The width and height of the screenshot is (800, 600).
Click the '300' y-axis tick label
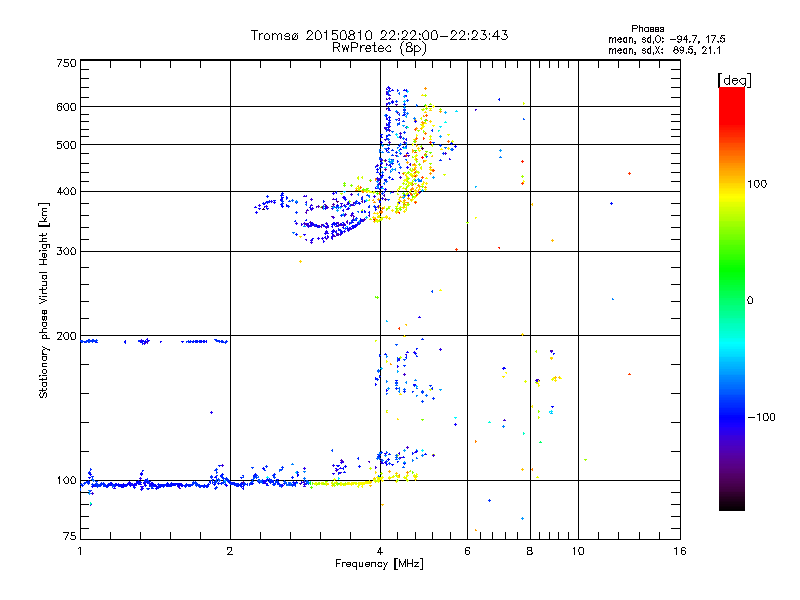coord(66,252)
